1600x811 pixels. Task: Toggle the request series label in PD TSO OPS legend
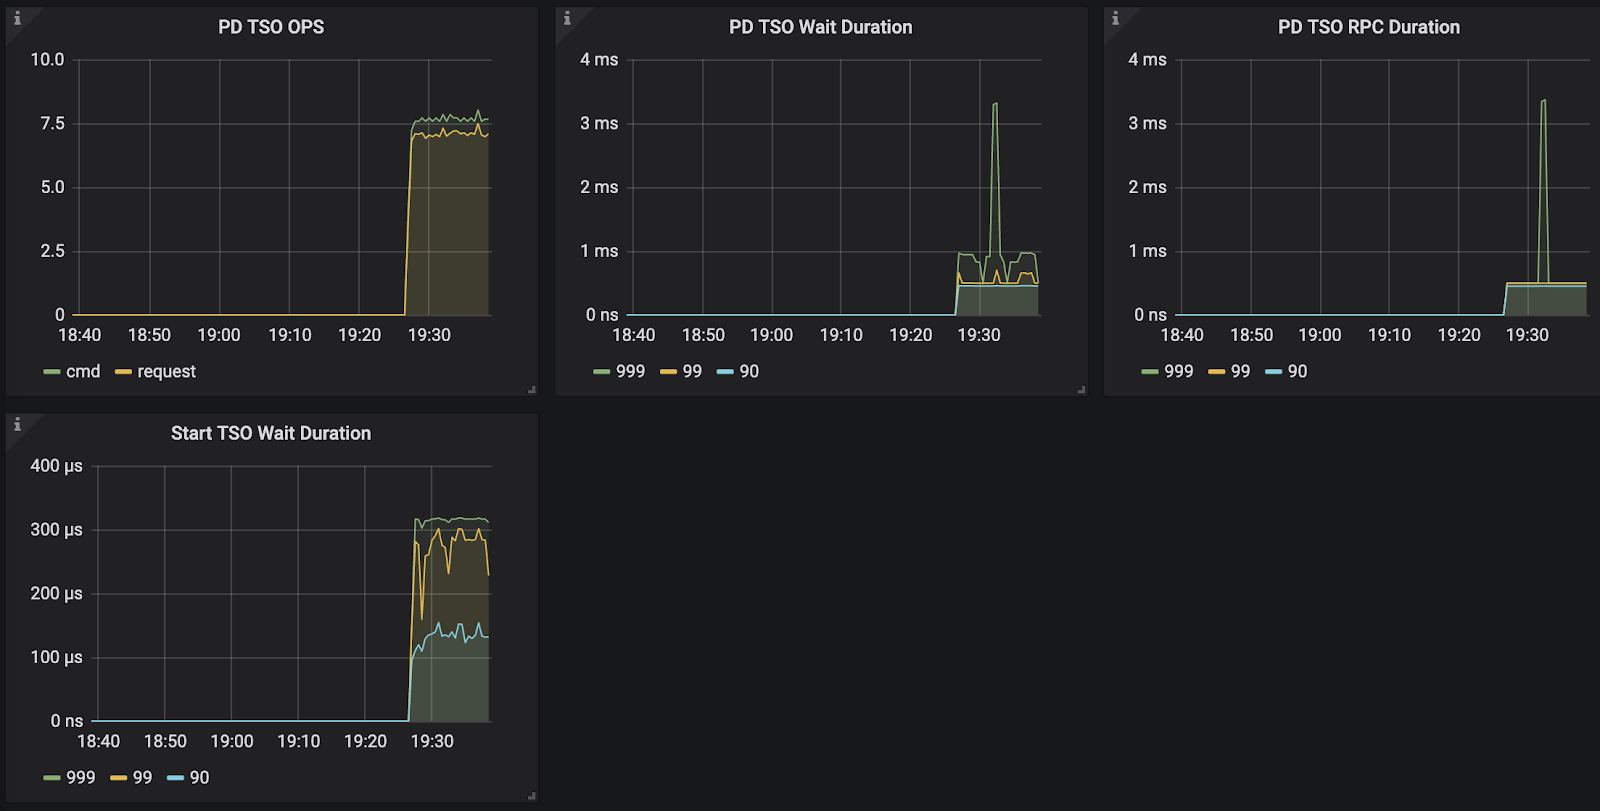[166, 371]
